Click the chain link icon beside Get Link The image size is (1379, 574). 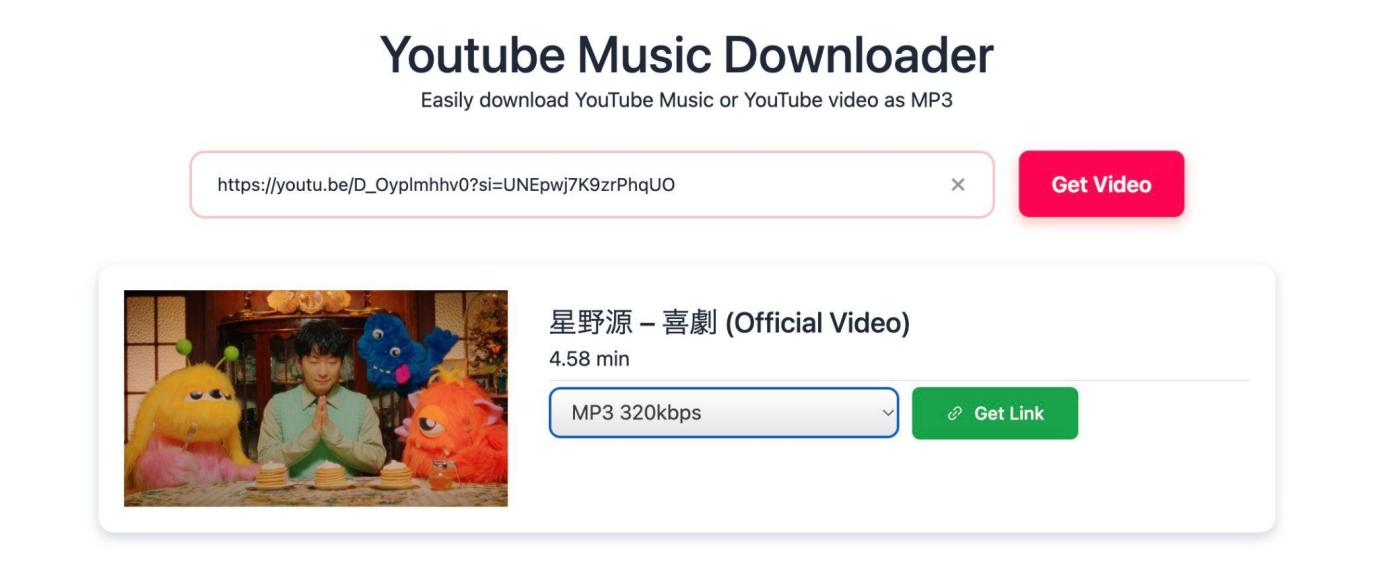[x=955, y=414]
